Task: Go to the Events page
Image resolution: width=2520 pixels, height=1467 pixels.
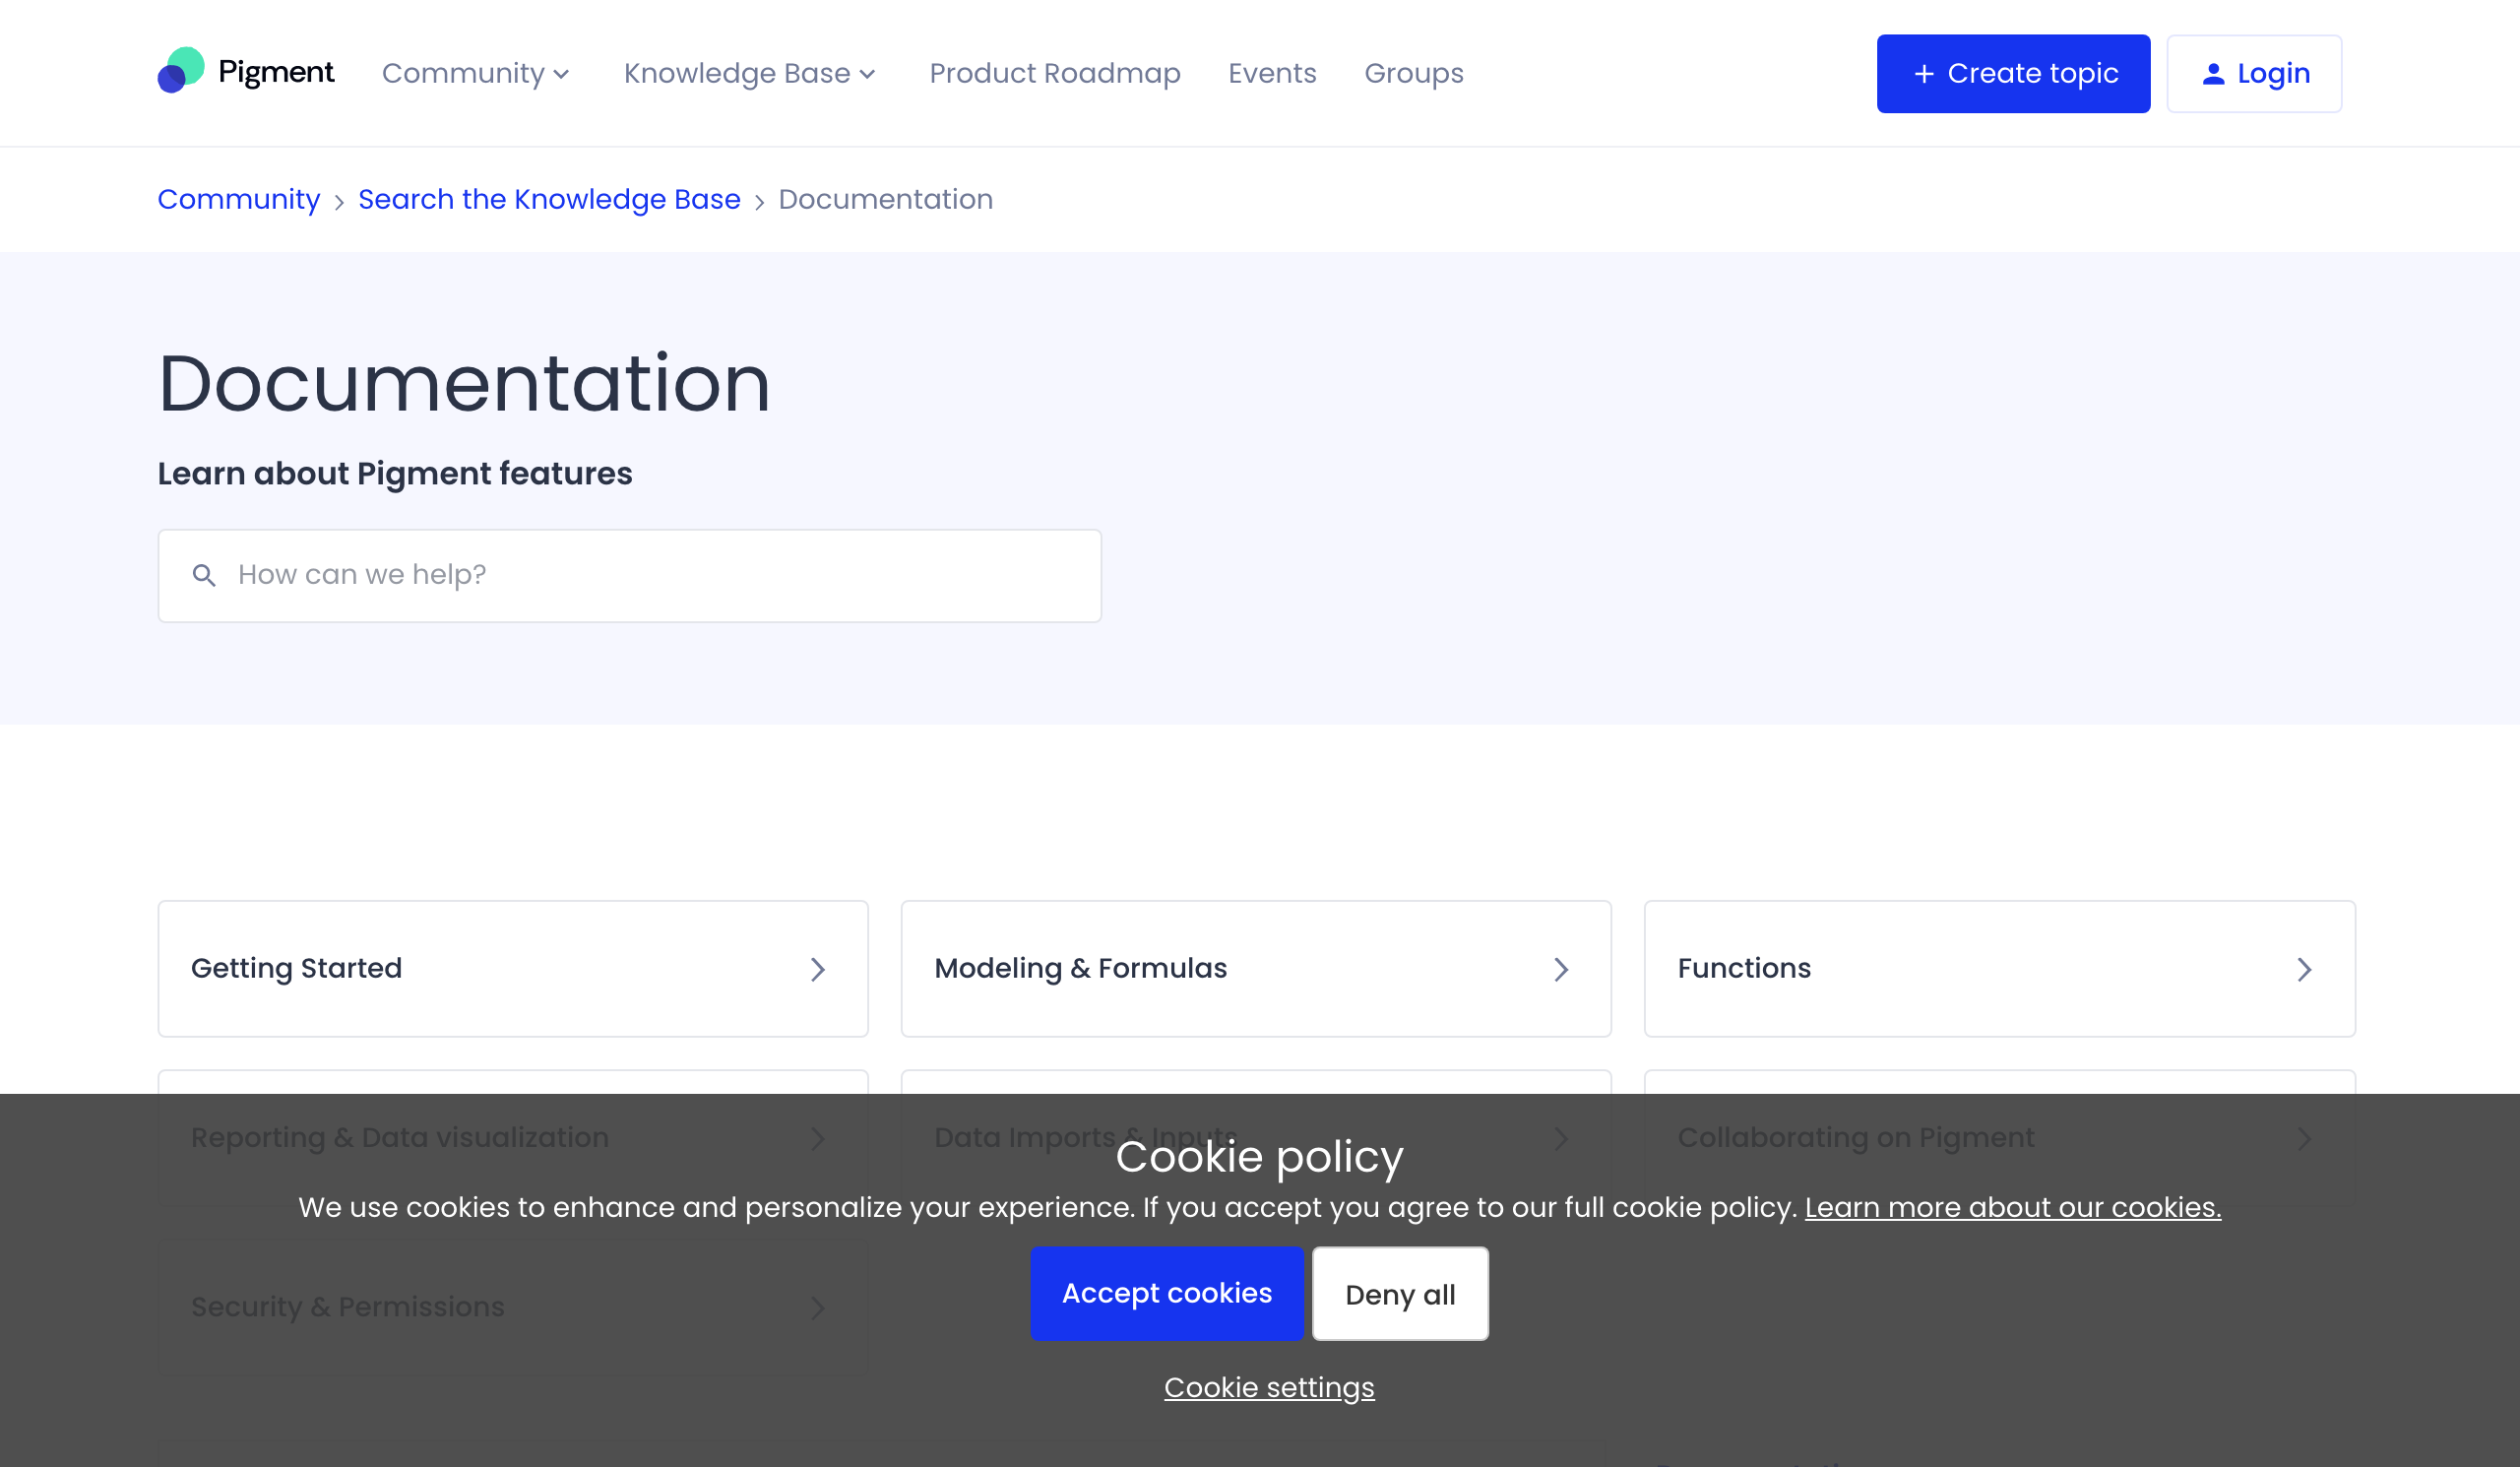Action: click(1272, 73)
